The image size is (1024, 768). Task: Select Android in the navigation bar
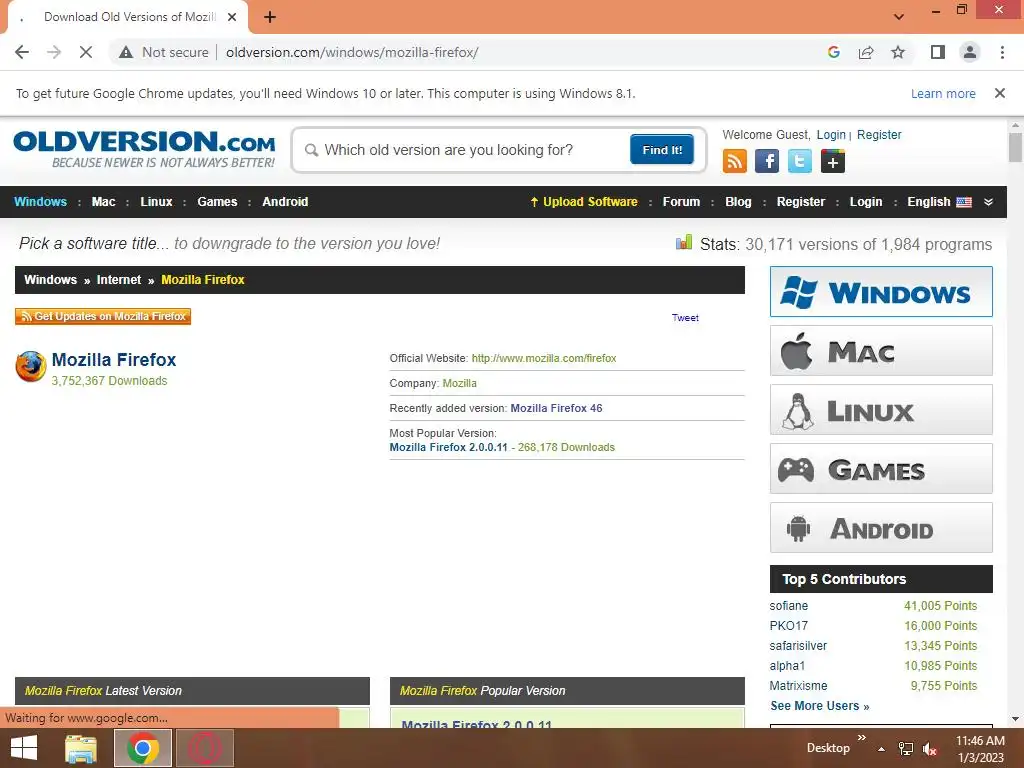coord(285,202)
